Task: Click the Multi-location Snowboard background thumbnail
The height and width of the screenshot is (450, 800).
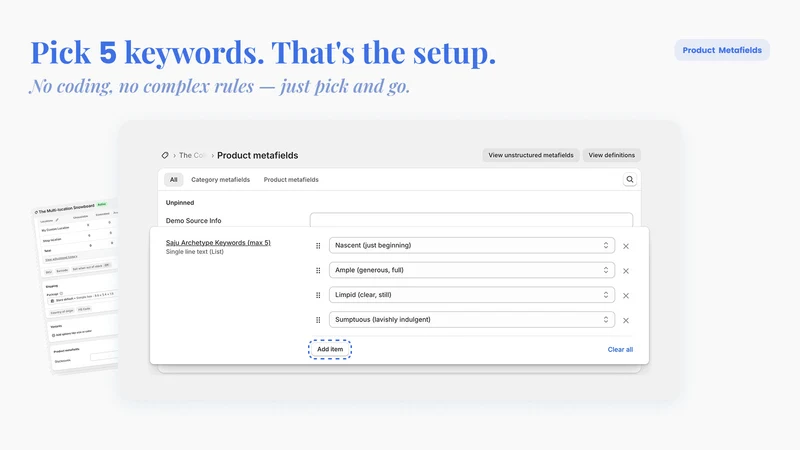Action: pyautogui.click(x=77, y=286)
